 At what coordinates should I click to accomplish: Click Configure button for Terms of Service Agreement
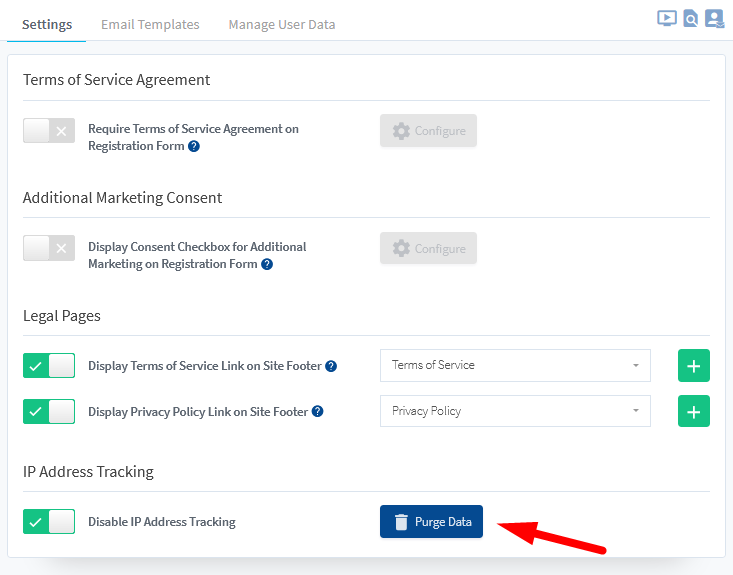click(428, 131)
